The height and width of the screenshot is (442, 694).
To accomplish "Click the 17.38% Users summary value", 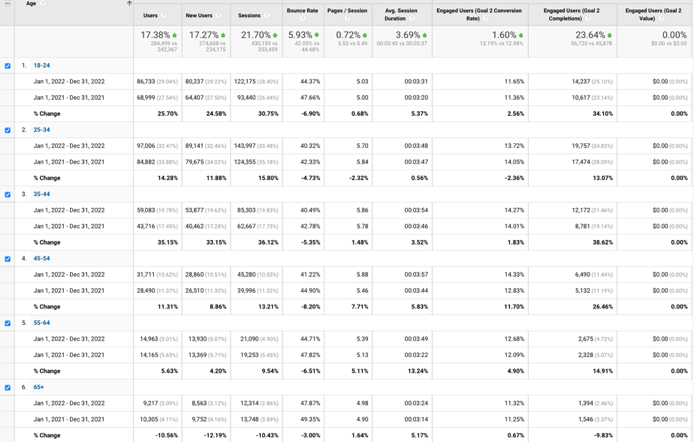I will (x=155, y=35).
